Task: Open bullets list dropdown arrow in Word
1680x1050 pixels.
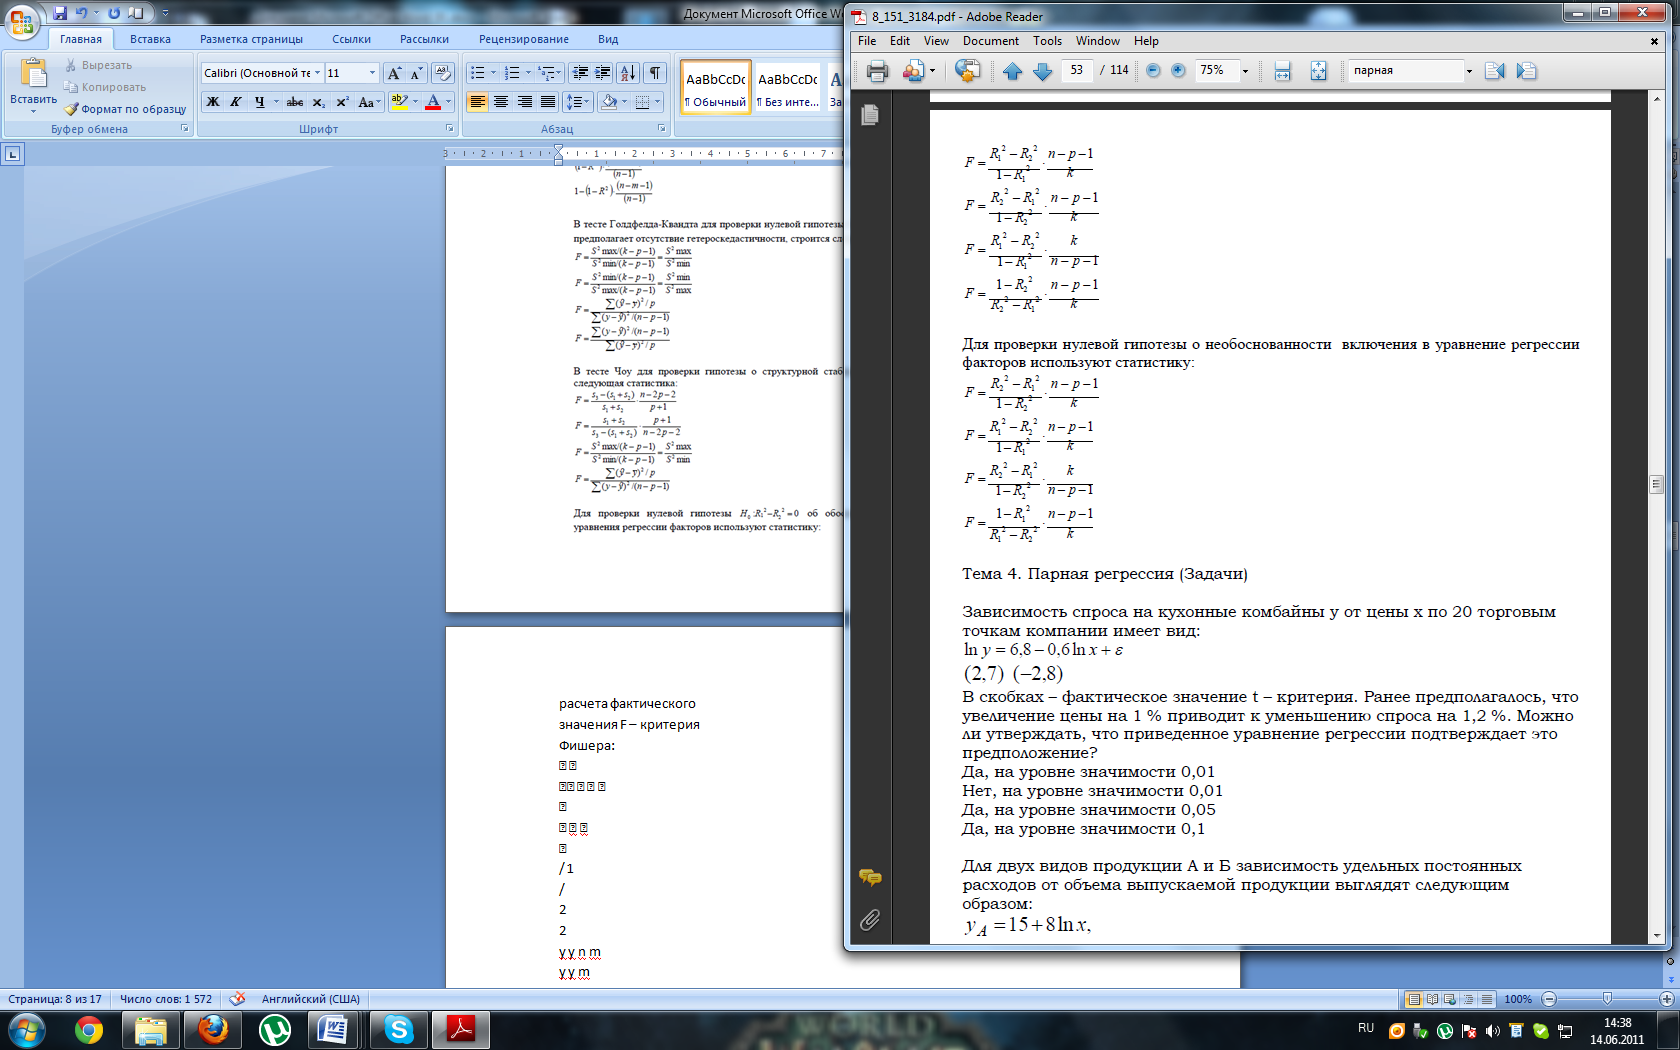Action: [493, 73]
